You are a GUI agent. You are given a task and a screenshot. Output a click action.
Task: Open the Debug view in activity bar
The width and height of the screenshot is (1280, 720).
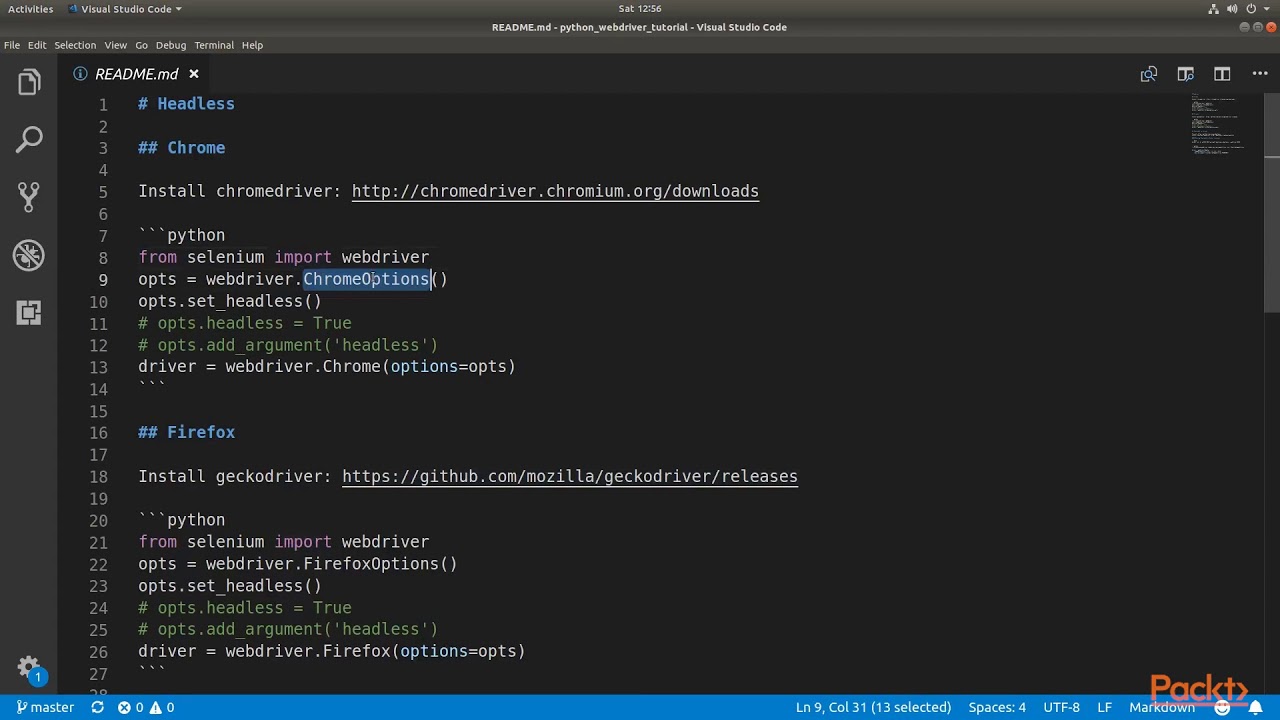[29, 255]
